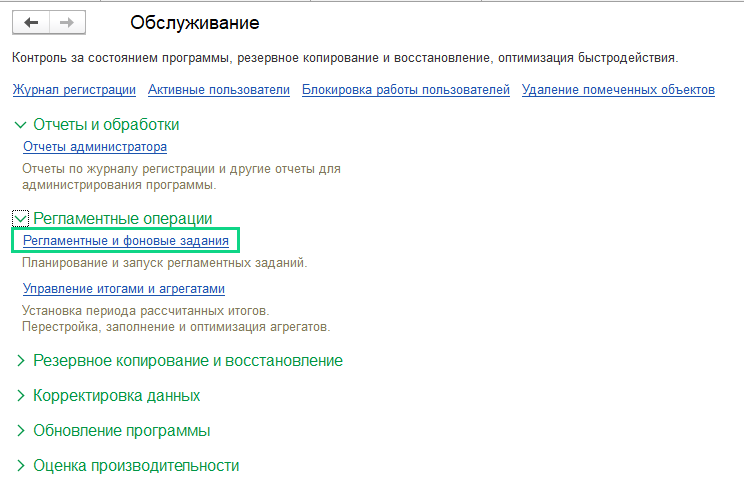Collapse the Регламентные операции section chevron

coord(20,219)
